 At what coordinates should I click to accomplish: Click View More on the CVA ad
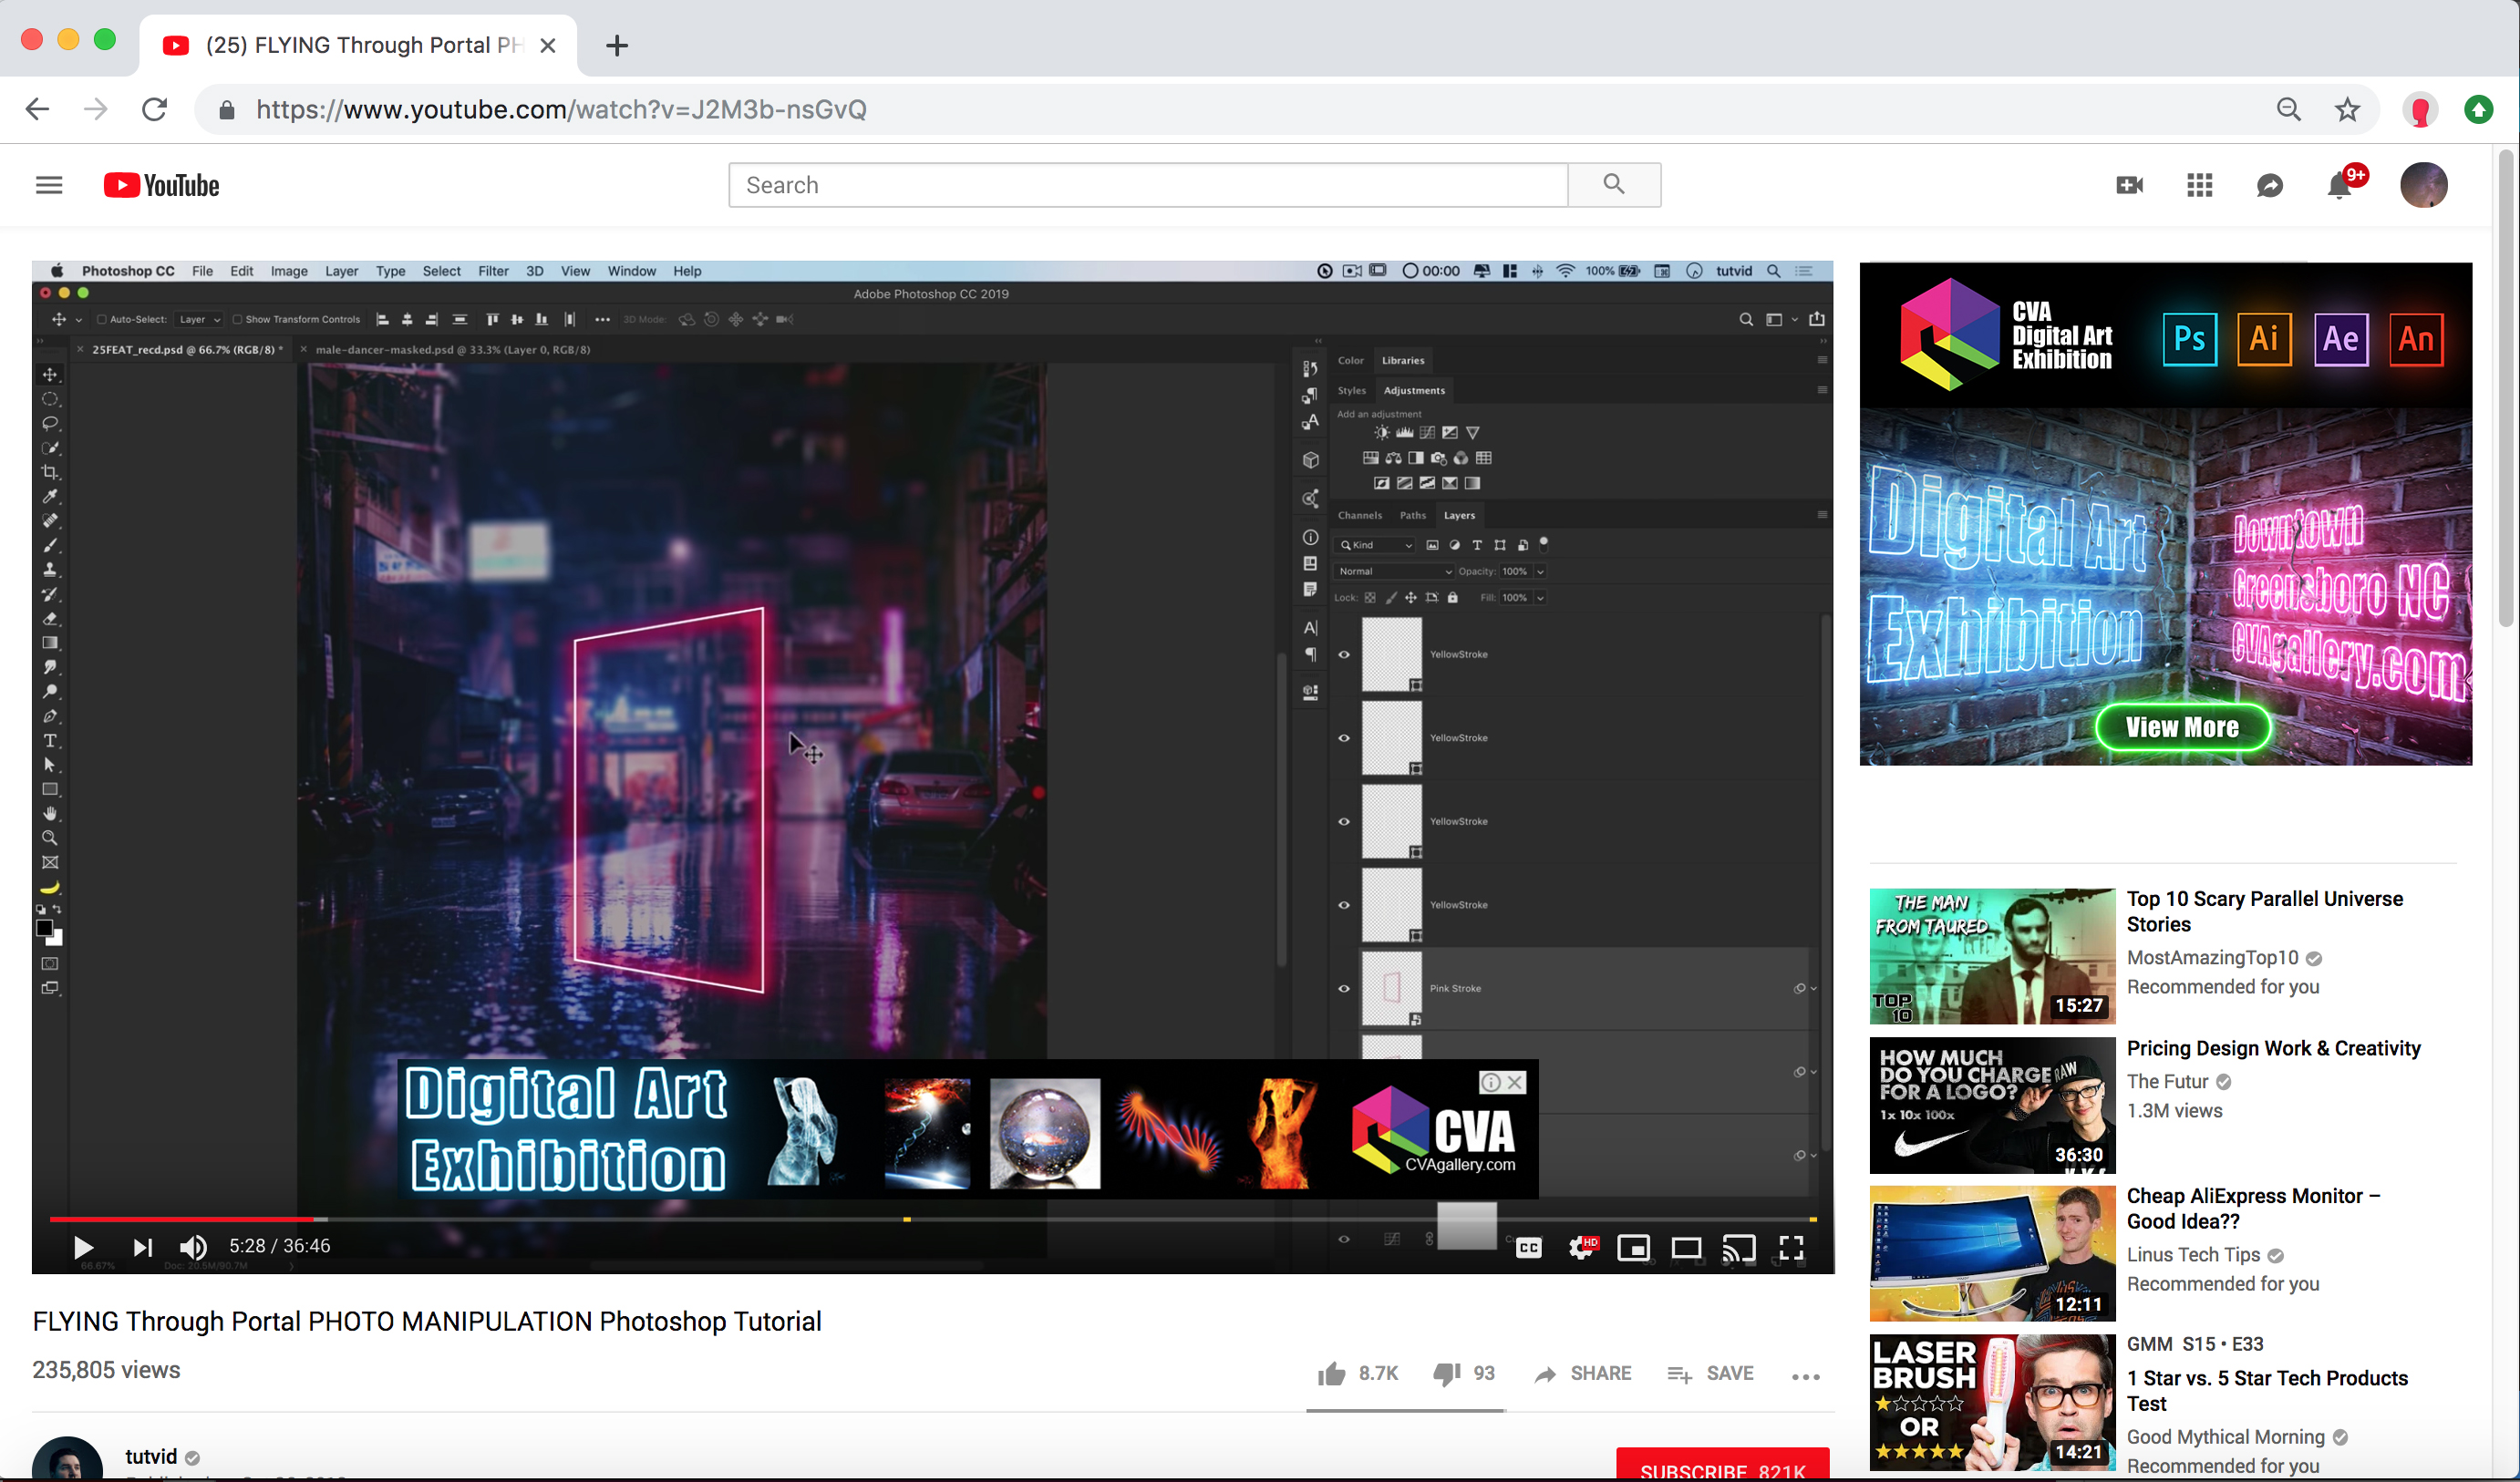click(x=2182, y=728)
